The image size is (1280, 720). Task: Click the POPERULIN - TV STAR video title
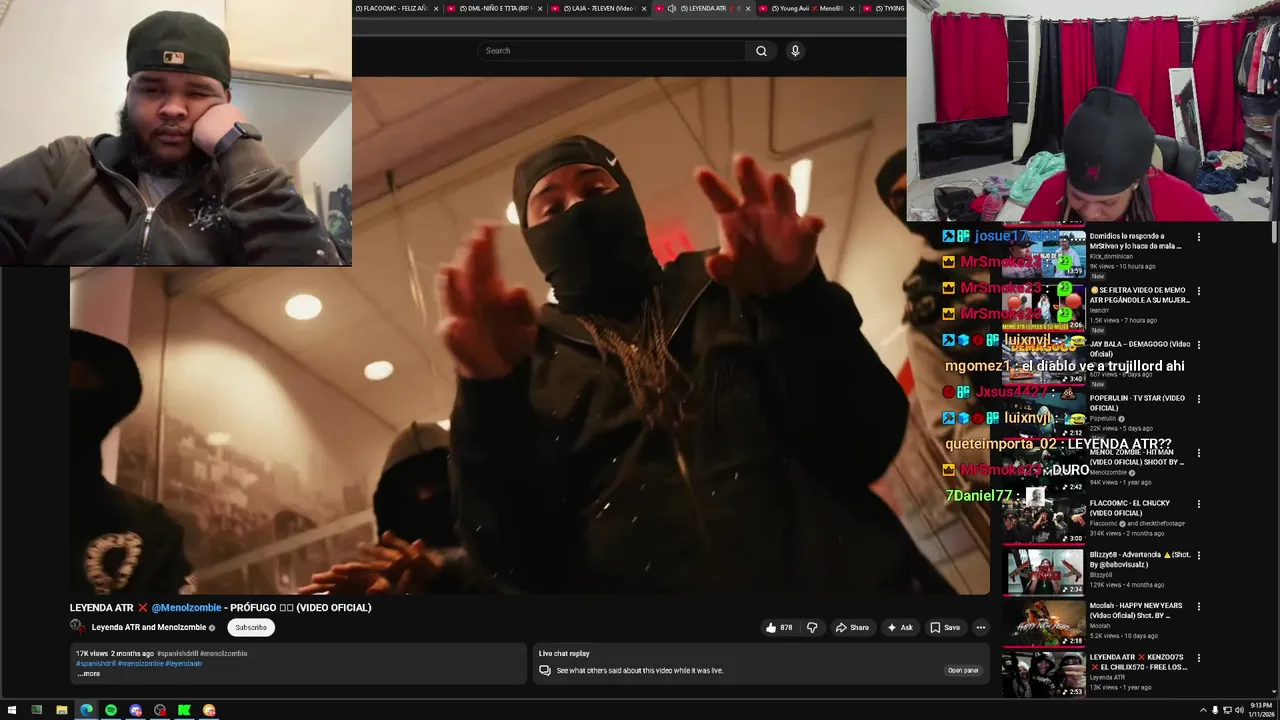1137,403
